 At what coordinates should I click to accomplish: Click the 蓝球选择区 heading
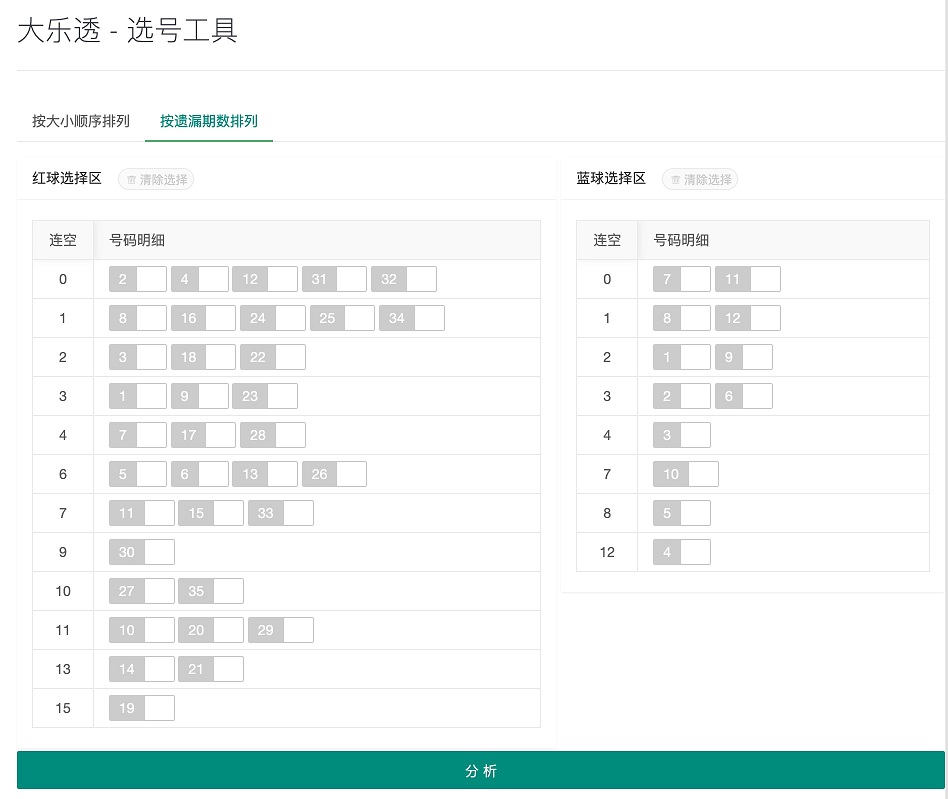pyautogui.click(x=611, y=178)
